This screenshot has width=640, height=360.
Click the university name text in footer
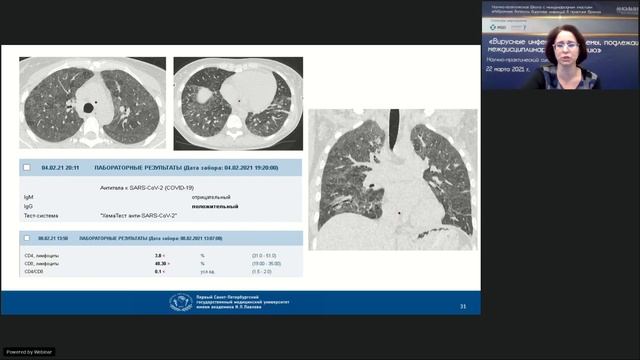coord(242,302)
